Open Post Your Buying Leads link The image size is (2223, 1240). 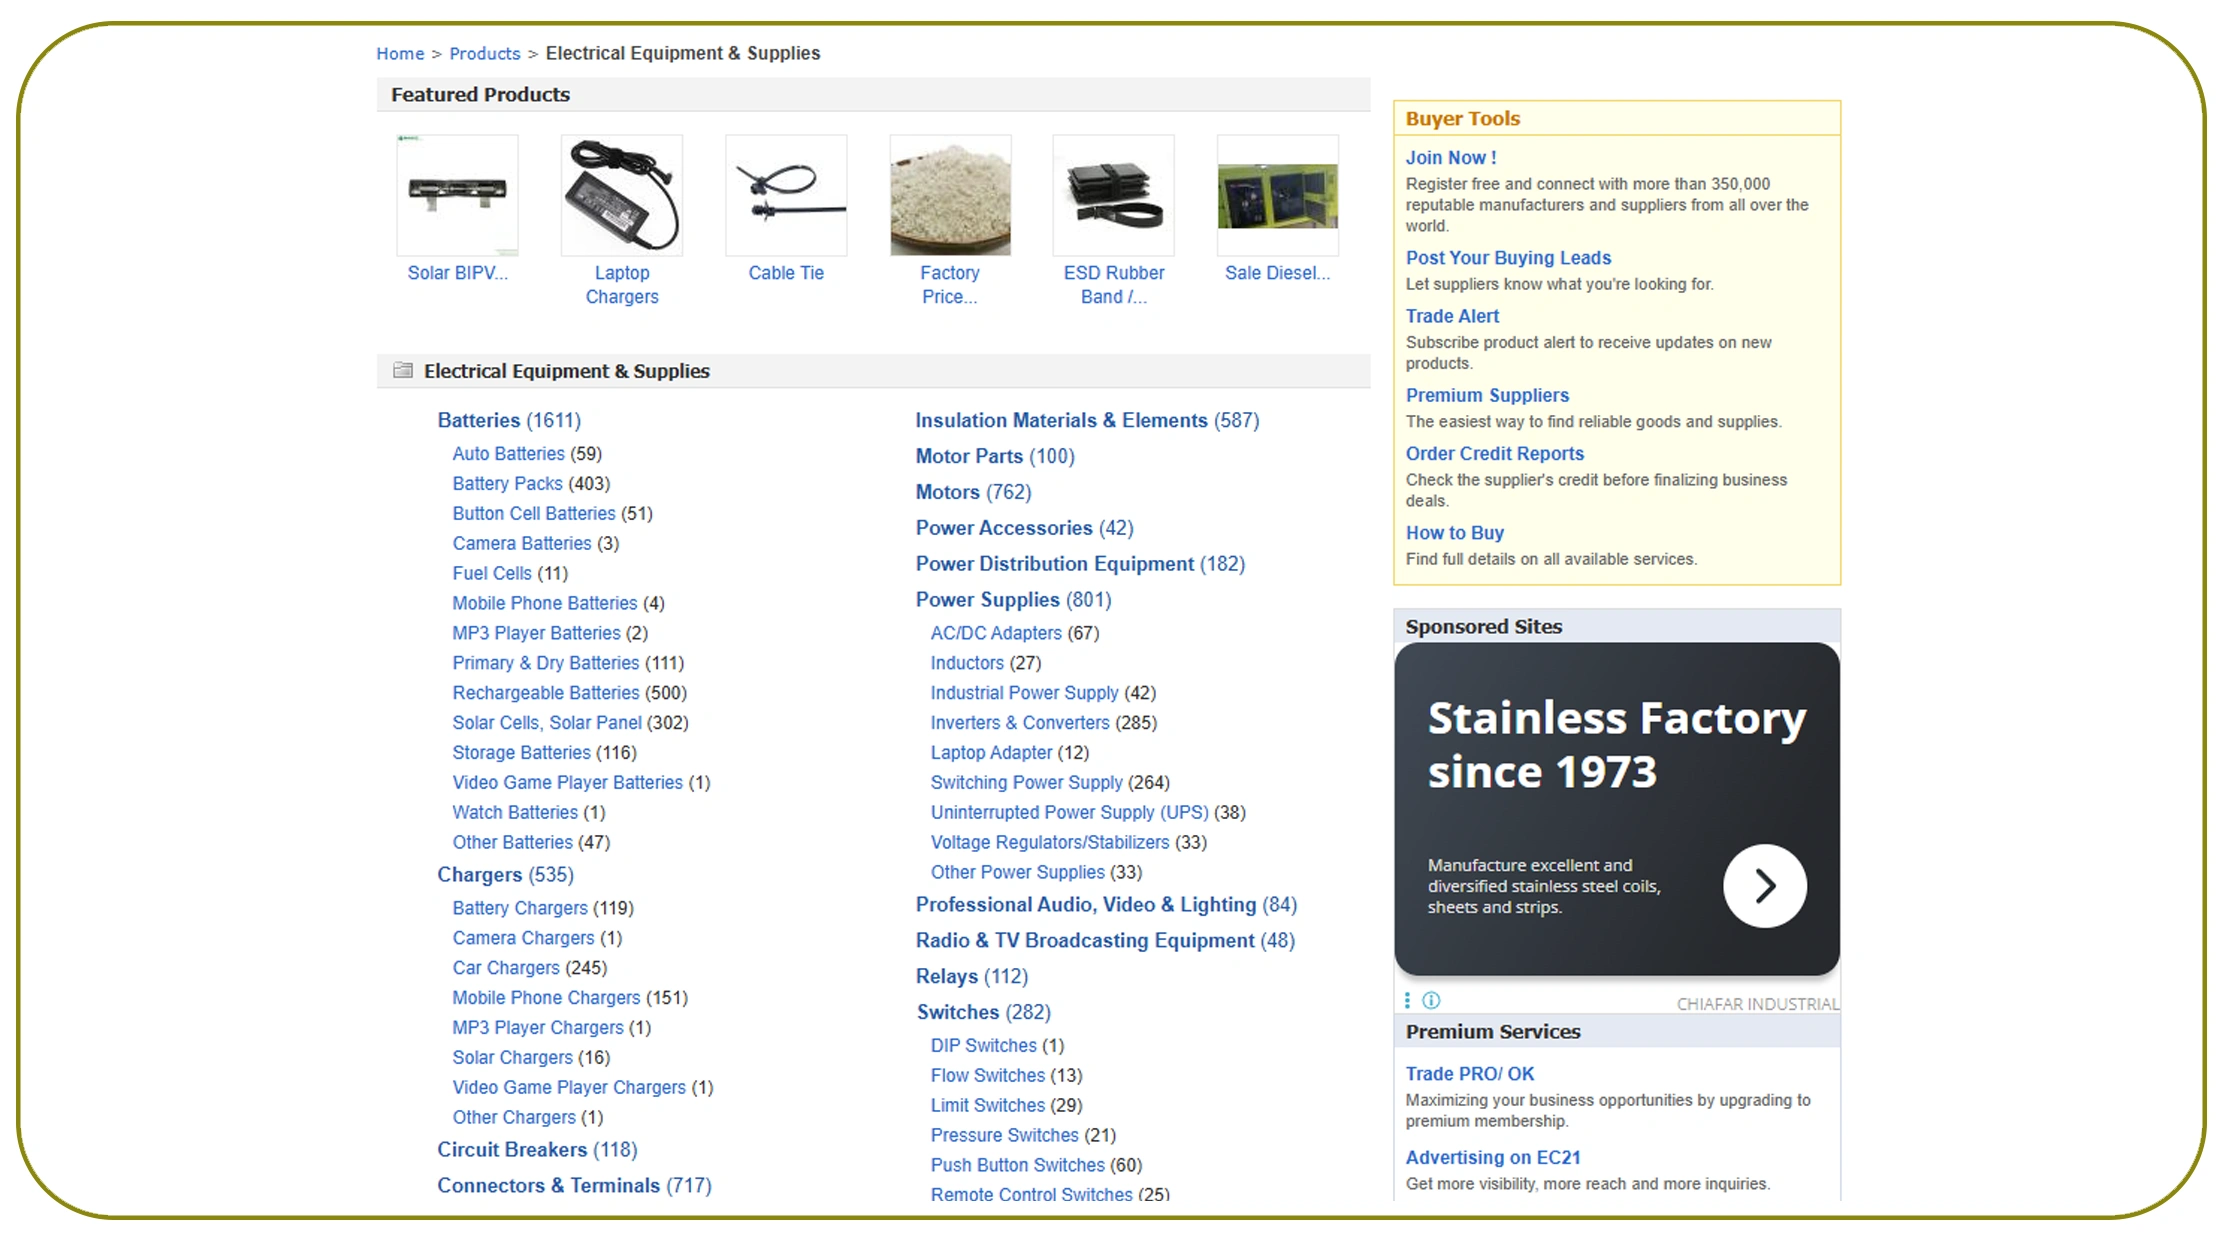[x=1507, y=258]
